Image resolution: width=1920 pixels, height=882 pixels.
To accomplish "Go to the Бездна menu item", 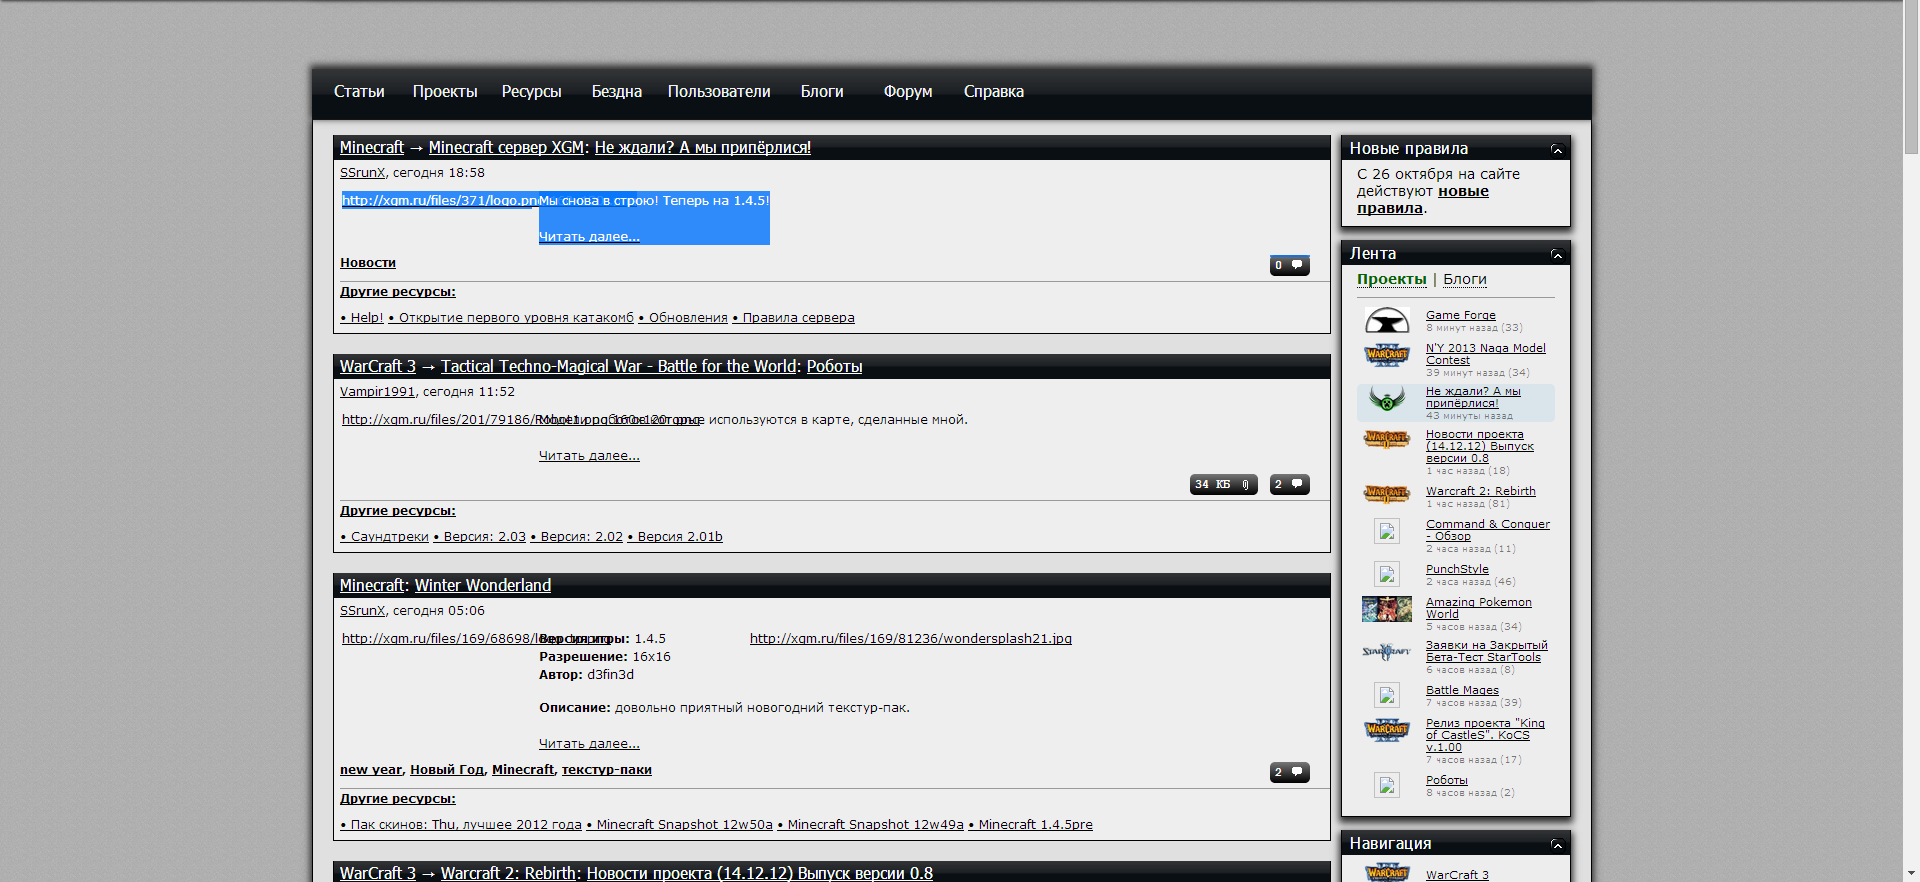I will tap(616, 92).
